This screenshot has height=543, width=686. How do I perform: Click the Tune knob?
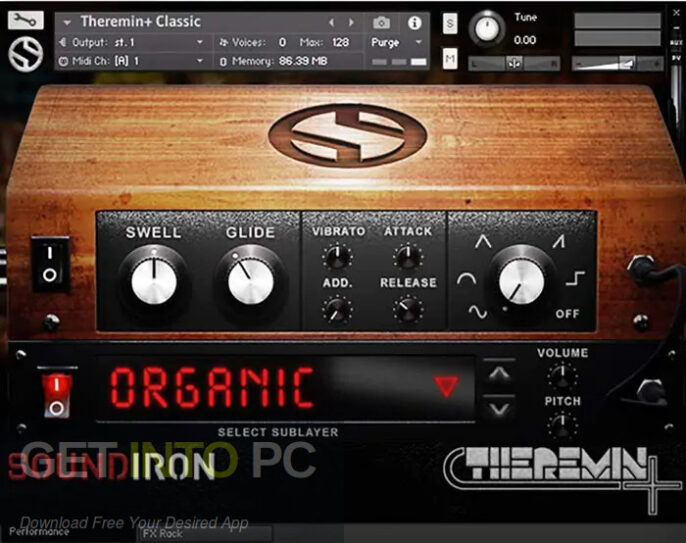[x=487, y=28]
